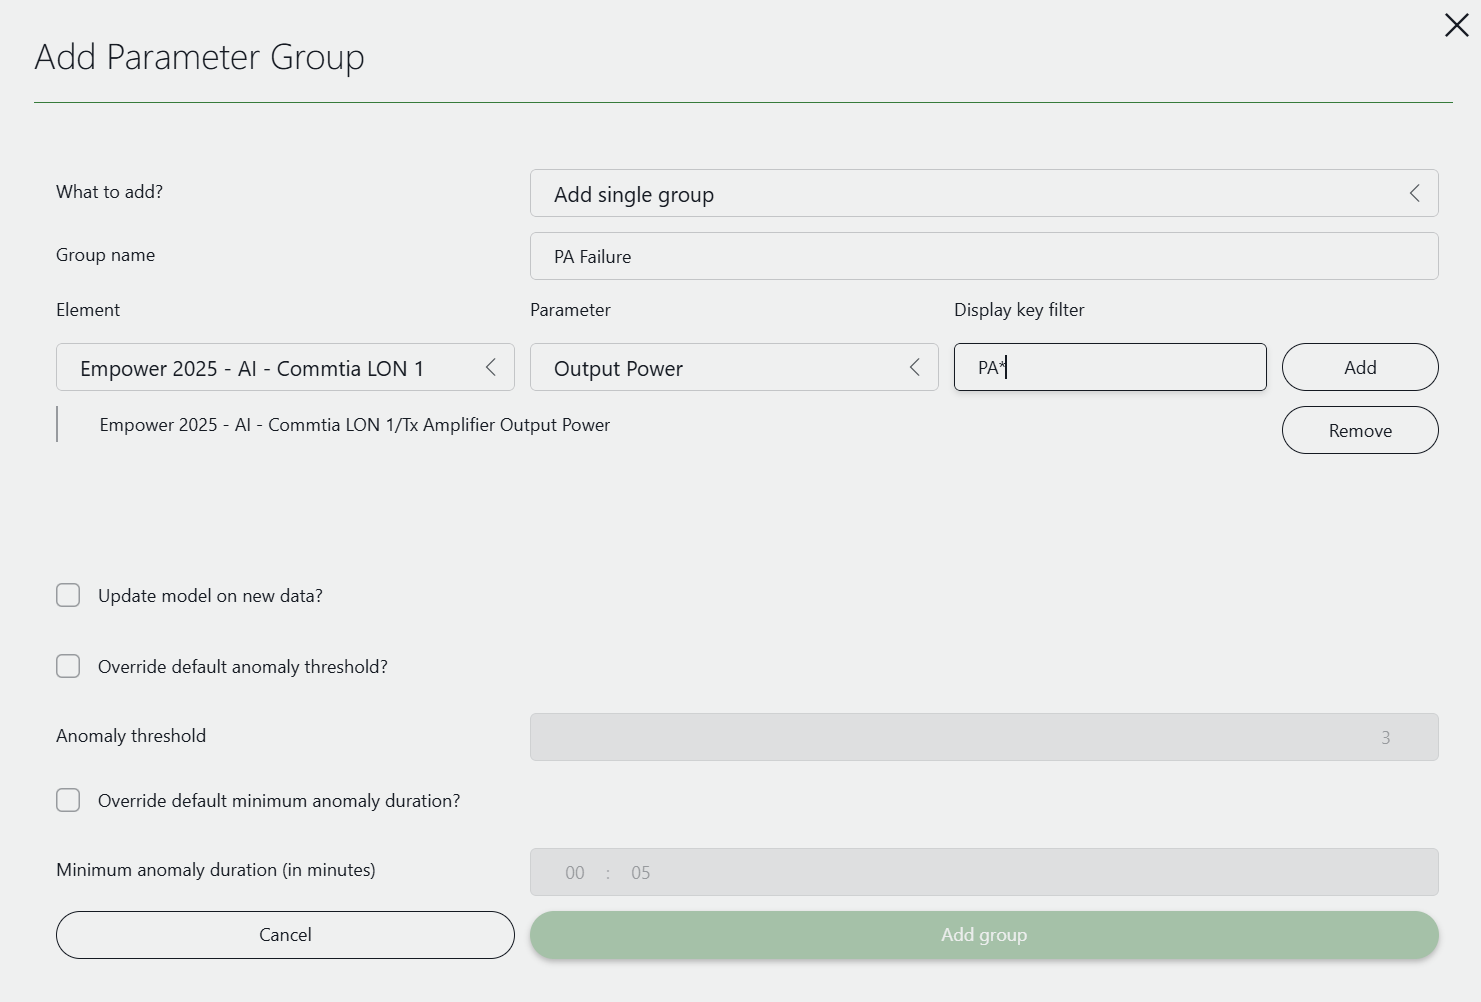Toggle 'Override default minimum anomaly duration?'
The image size is (1481, 1002).
(x=68, y=800)
